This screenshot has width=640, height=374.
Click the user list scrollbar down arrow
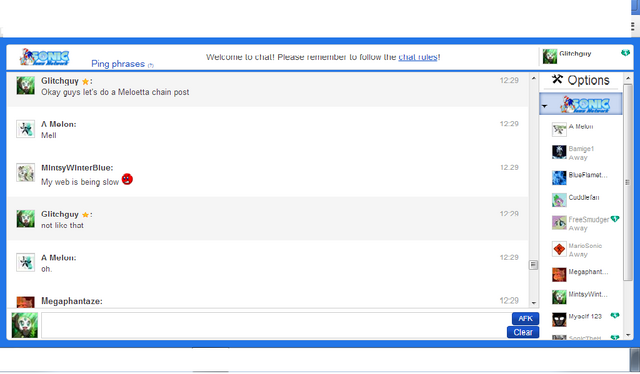628,335
